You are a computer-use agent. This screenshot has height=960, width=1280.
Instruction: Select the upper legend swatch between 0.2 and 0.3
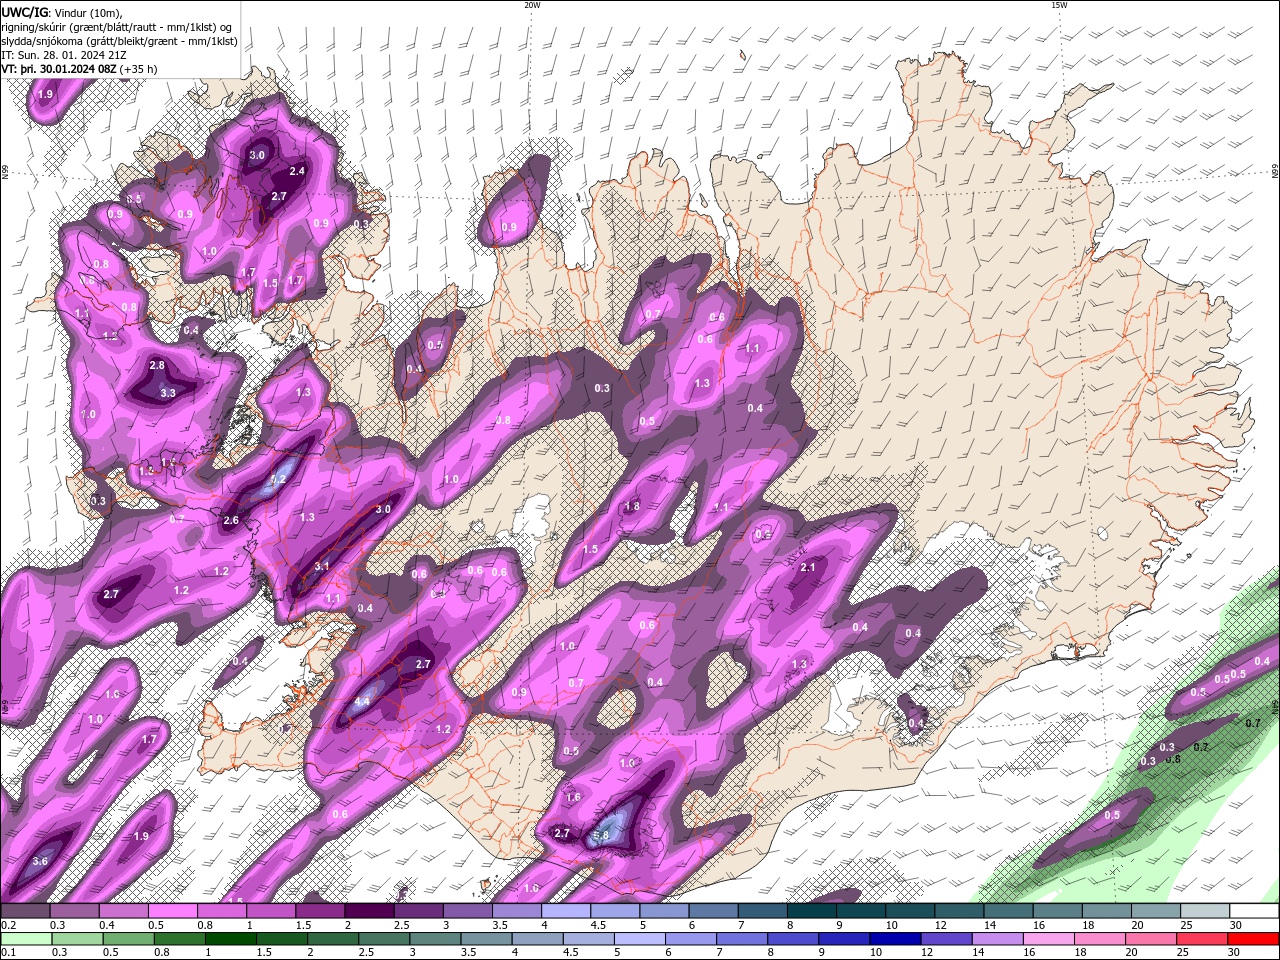pyautogui.click(x=25, y=911)
